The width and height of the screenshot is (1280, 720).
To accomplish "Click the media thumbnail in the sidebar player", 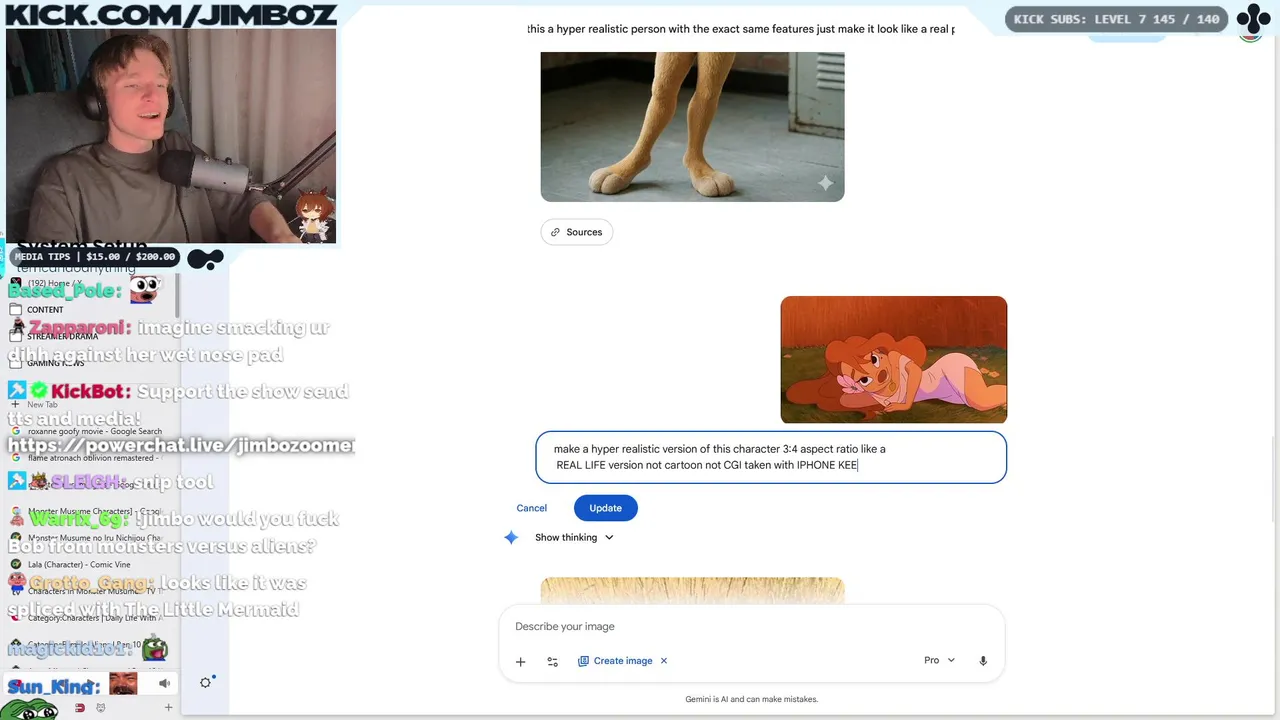I will pyautogui.click(x=123, y=684).
